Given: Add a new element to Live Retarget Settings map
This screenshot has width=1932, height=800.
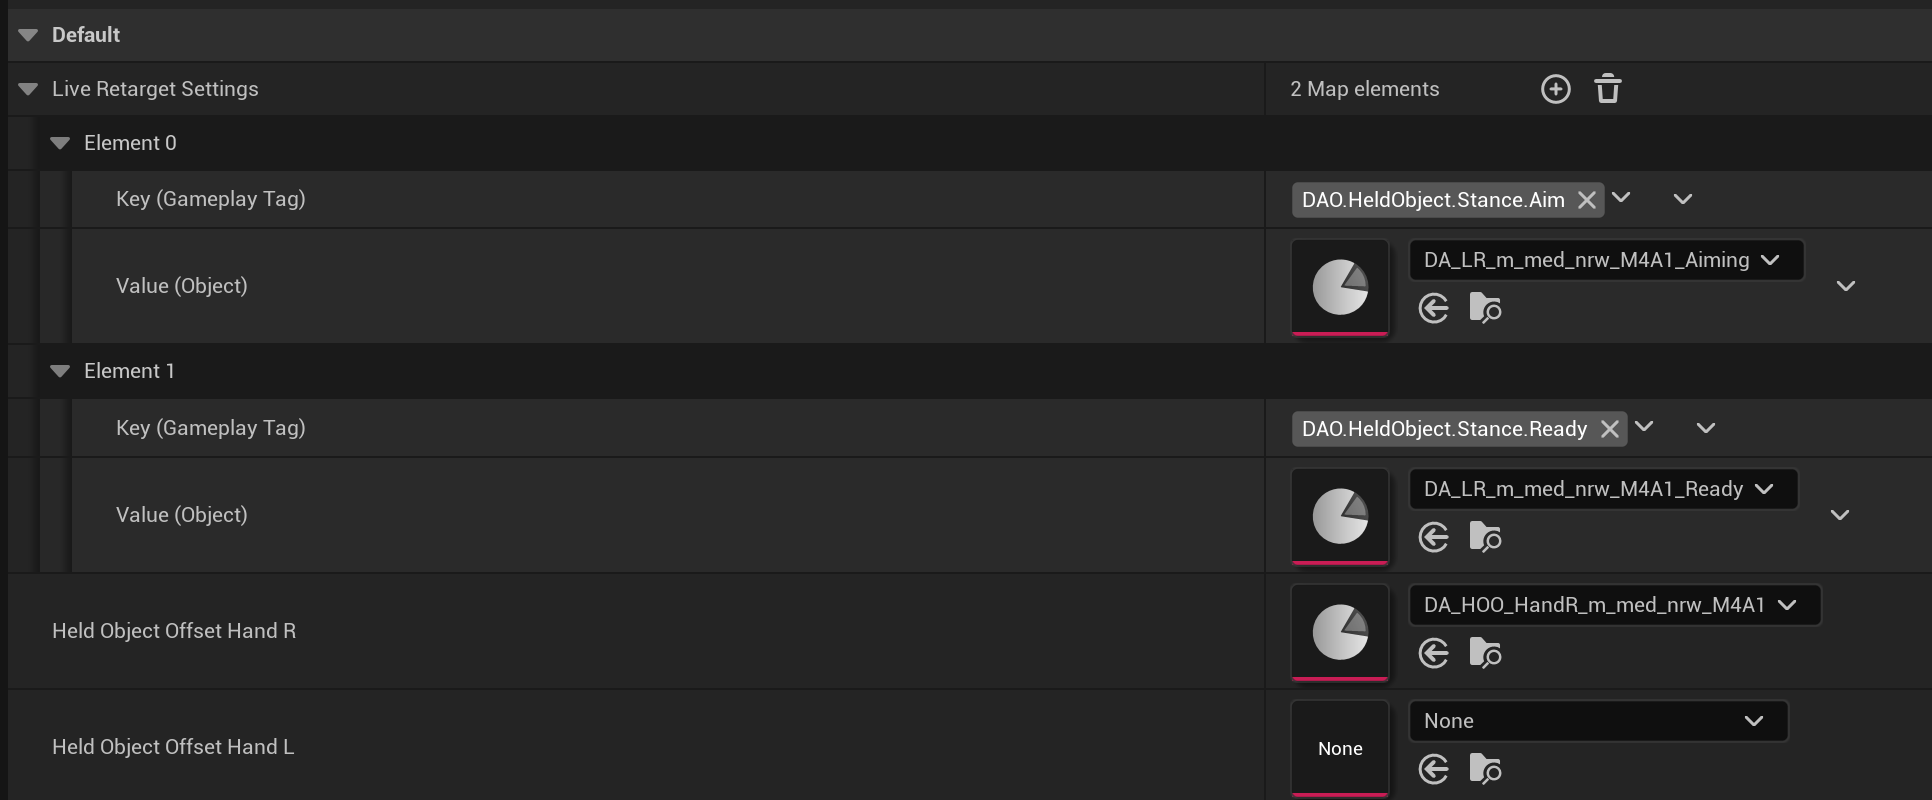Looking at the screenshot, I should coord(1555,89).
